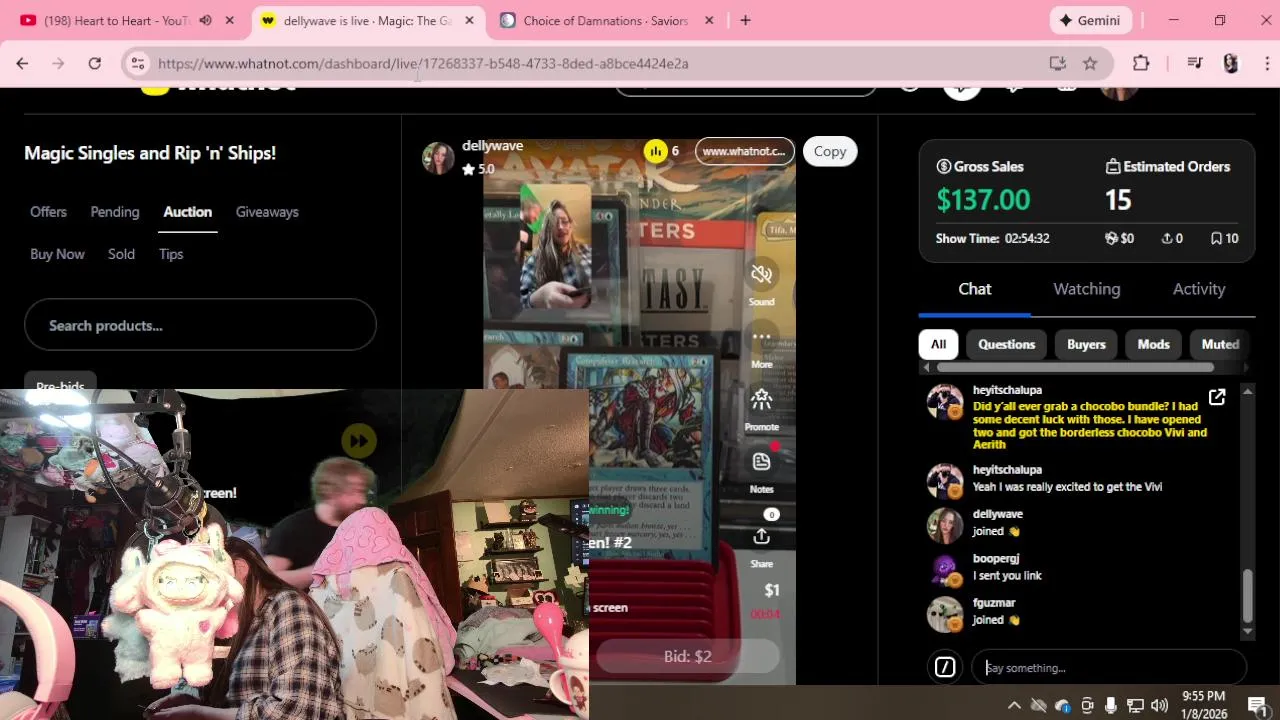Viewport: 1280px width, 720px height.
Task: Click the scroll down arrow in chat
Action: point(1247,632)
